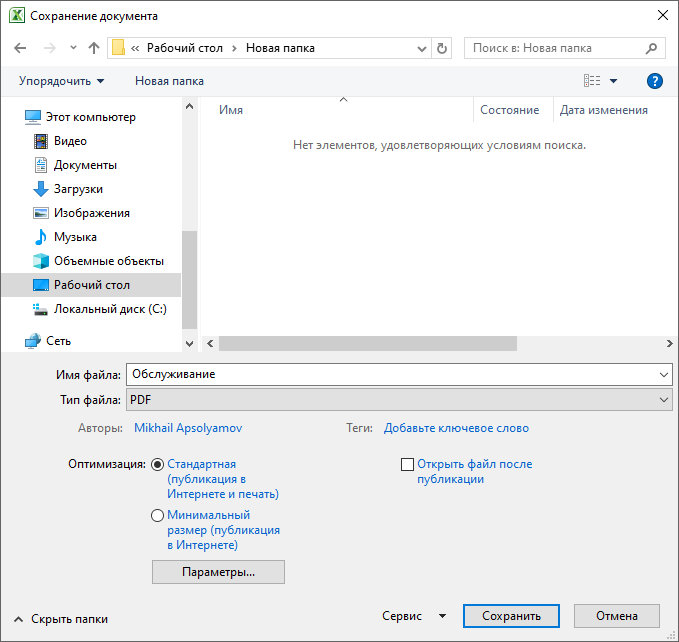The width and height of the screenshot is (679, 642).
Task: Select Музыка in the navigation pane
Action: pyautogui.click(x=75, y=237)
